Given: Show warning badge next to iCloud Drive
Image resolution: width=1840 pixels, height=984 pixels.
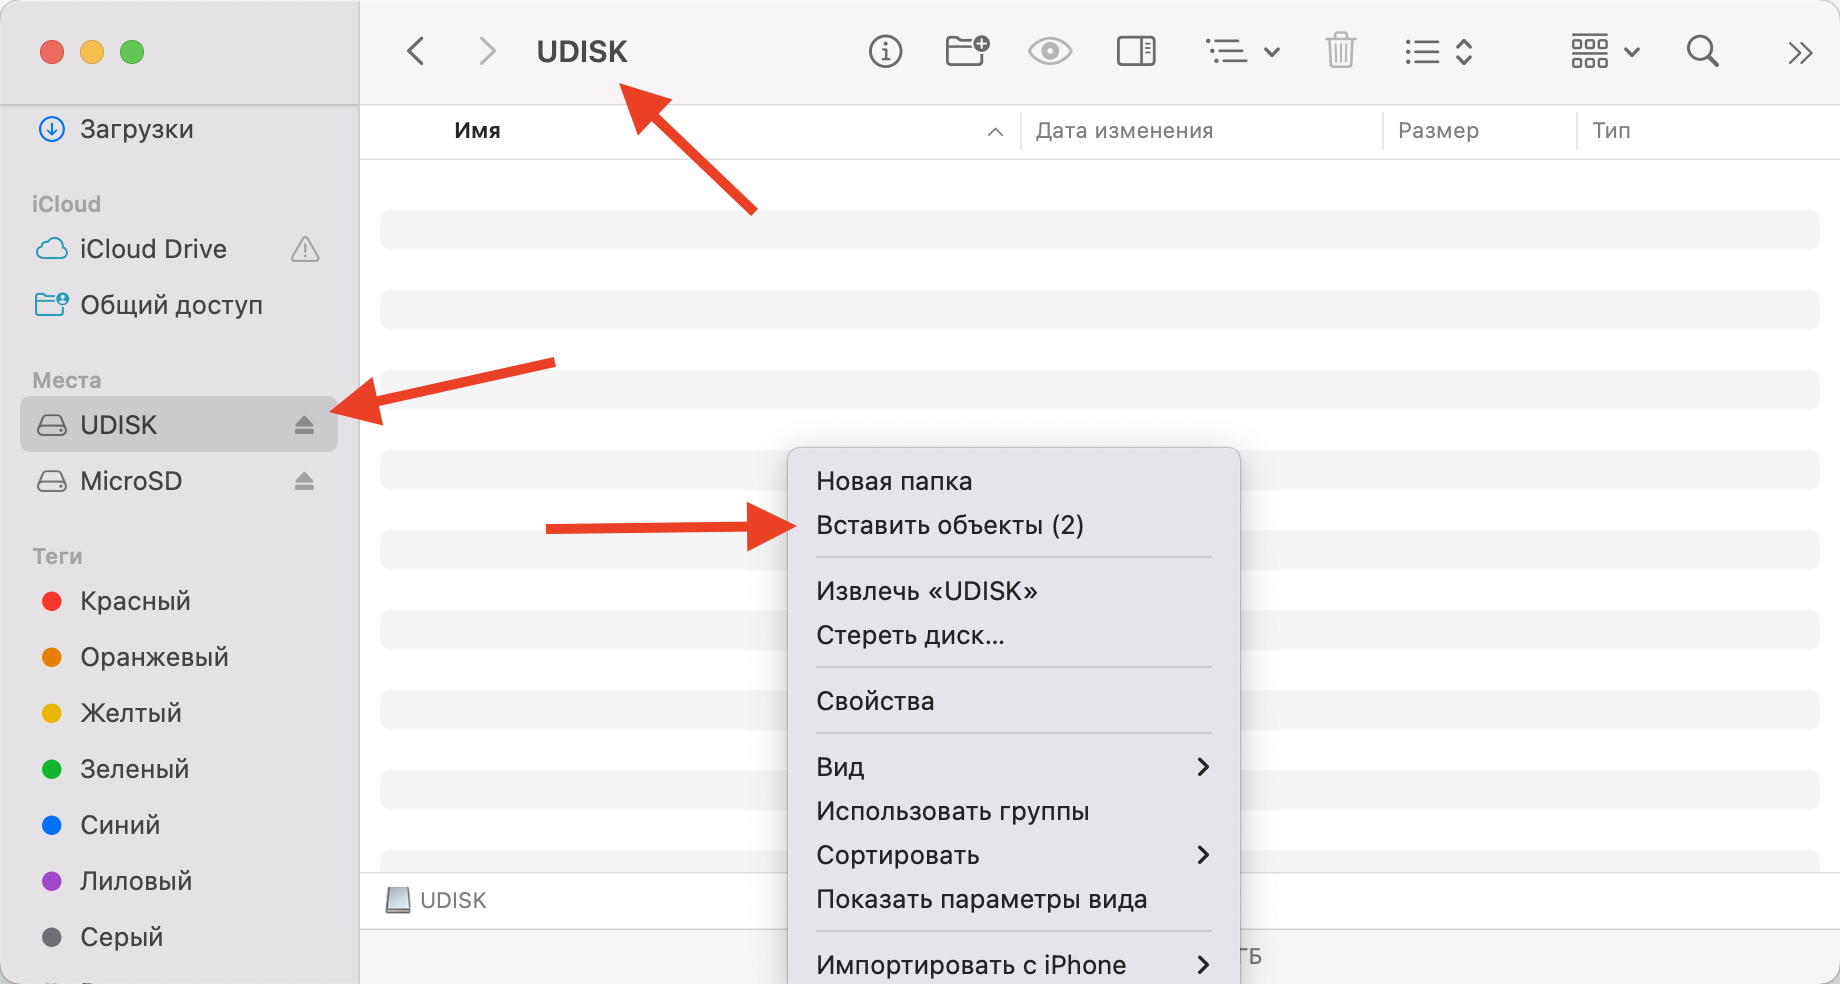Looking at the screenshot, I should click(x=305, y=249).
